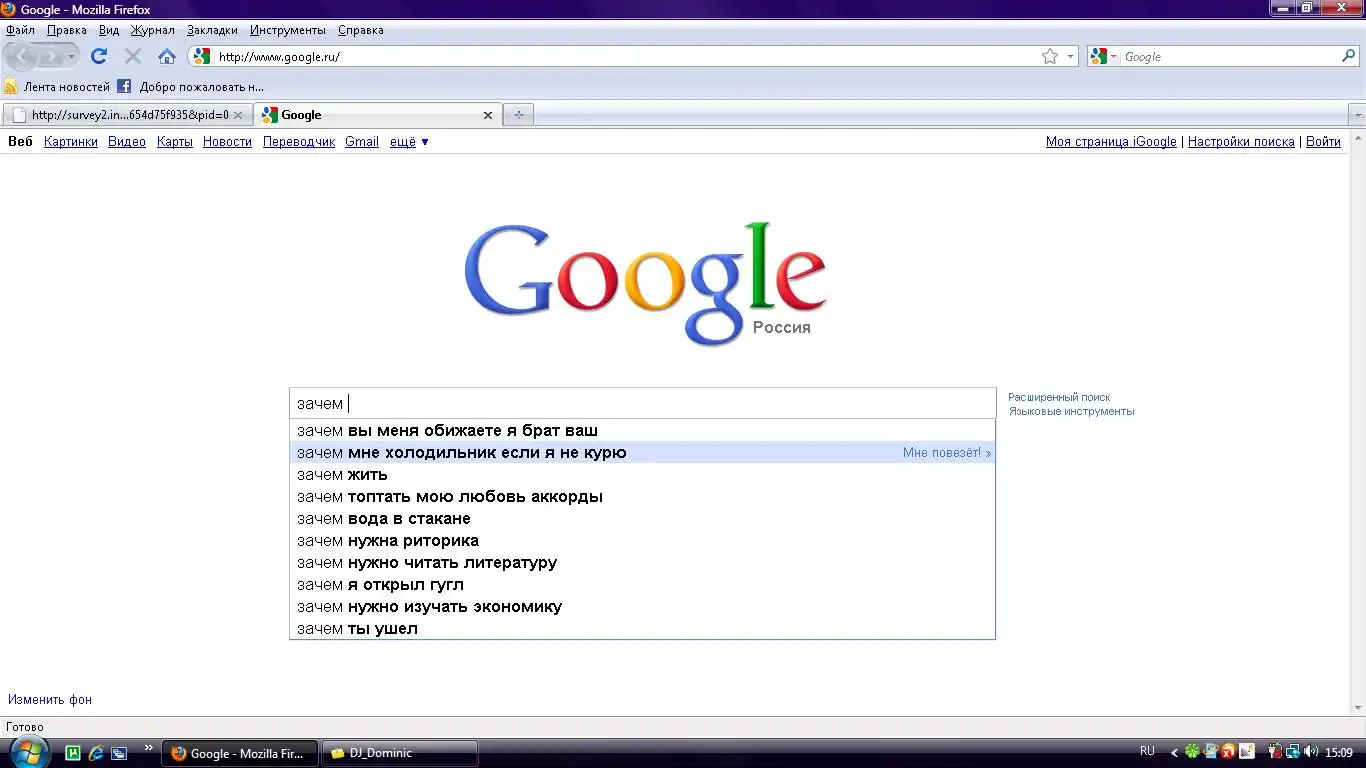This screenshot has width=1366, height=768.
Task: Close the Google tab
Action: [488, 115]
